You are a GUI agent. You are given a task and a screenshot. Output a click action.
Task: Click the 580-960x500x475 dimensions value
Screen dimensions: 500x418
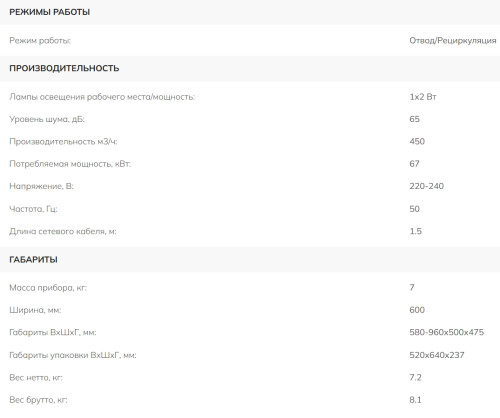pyautogui.click(x=447, y=332)
